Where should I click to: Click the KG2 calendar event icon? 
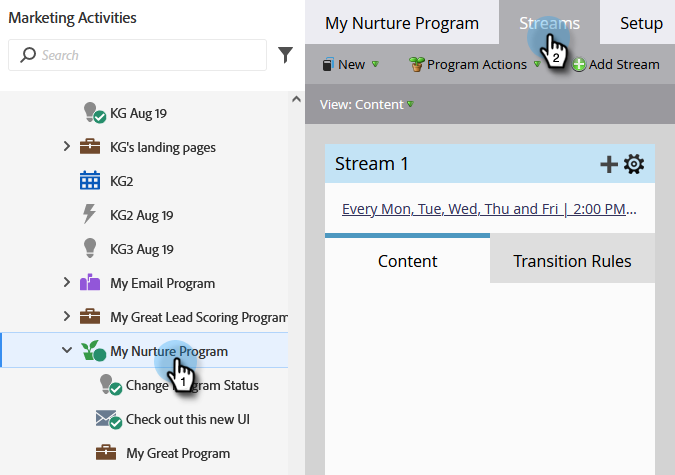(90, 181)
